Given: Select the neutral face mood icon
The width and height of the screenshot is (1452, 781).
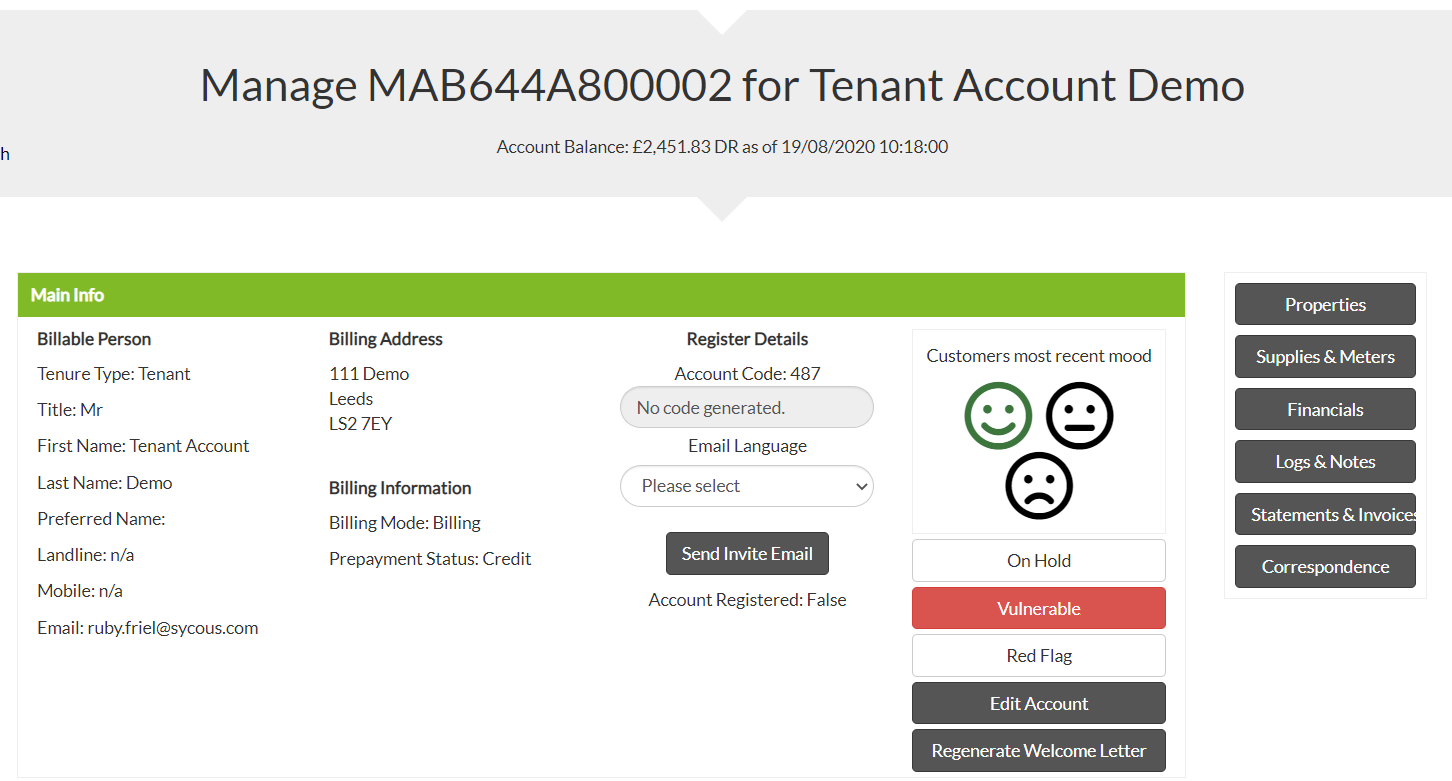Looking at the screenshot, I should 1079,415.
